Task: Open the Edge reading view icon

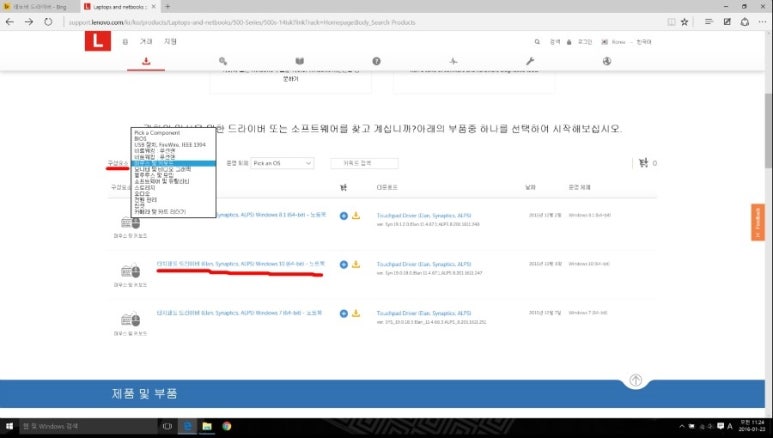Action: 671,22
